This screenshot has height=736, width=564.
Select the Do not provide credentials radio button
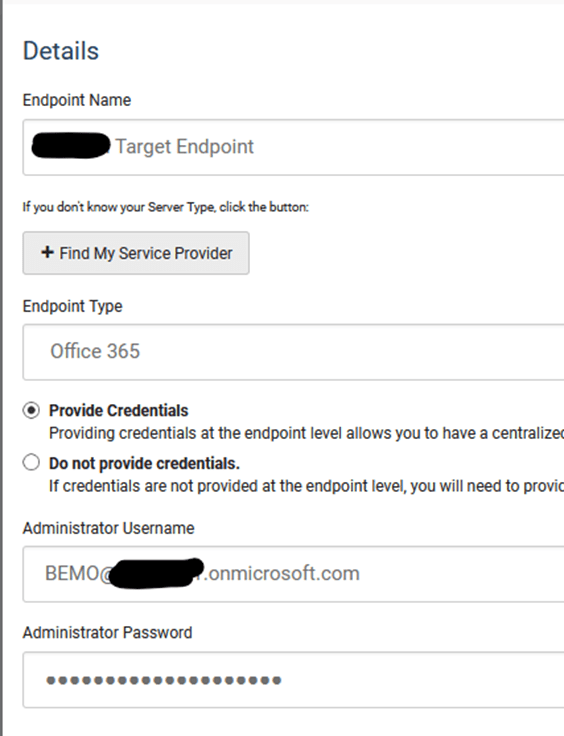(x=31, y=462)
